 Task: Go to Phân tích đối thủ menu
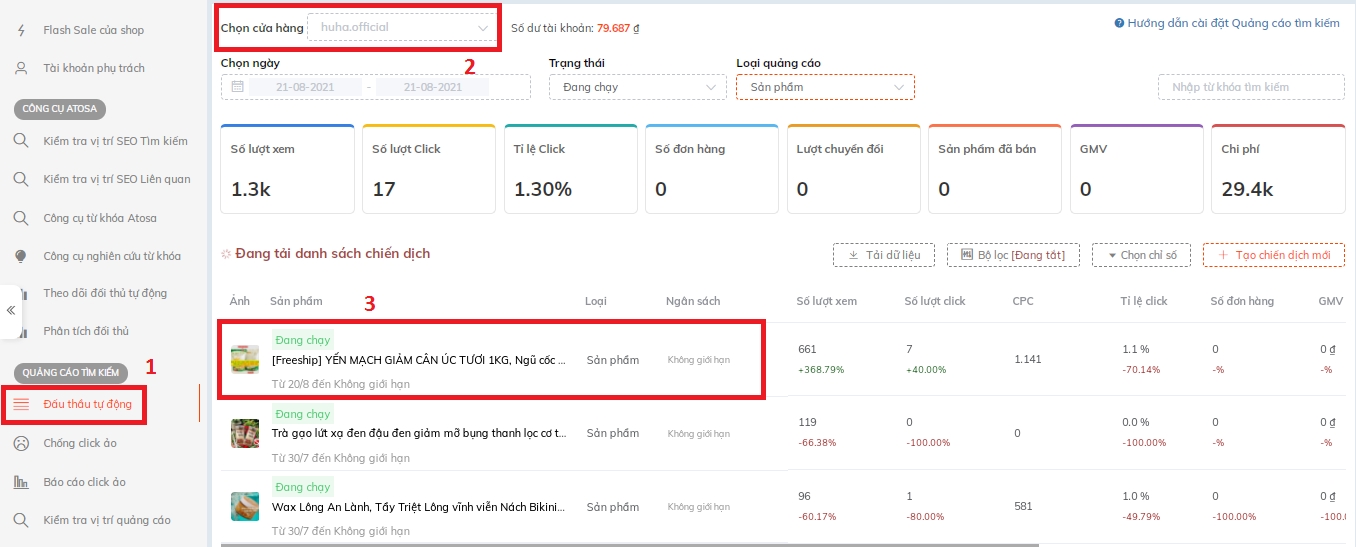86,331
